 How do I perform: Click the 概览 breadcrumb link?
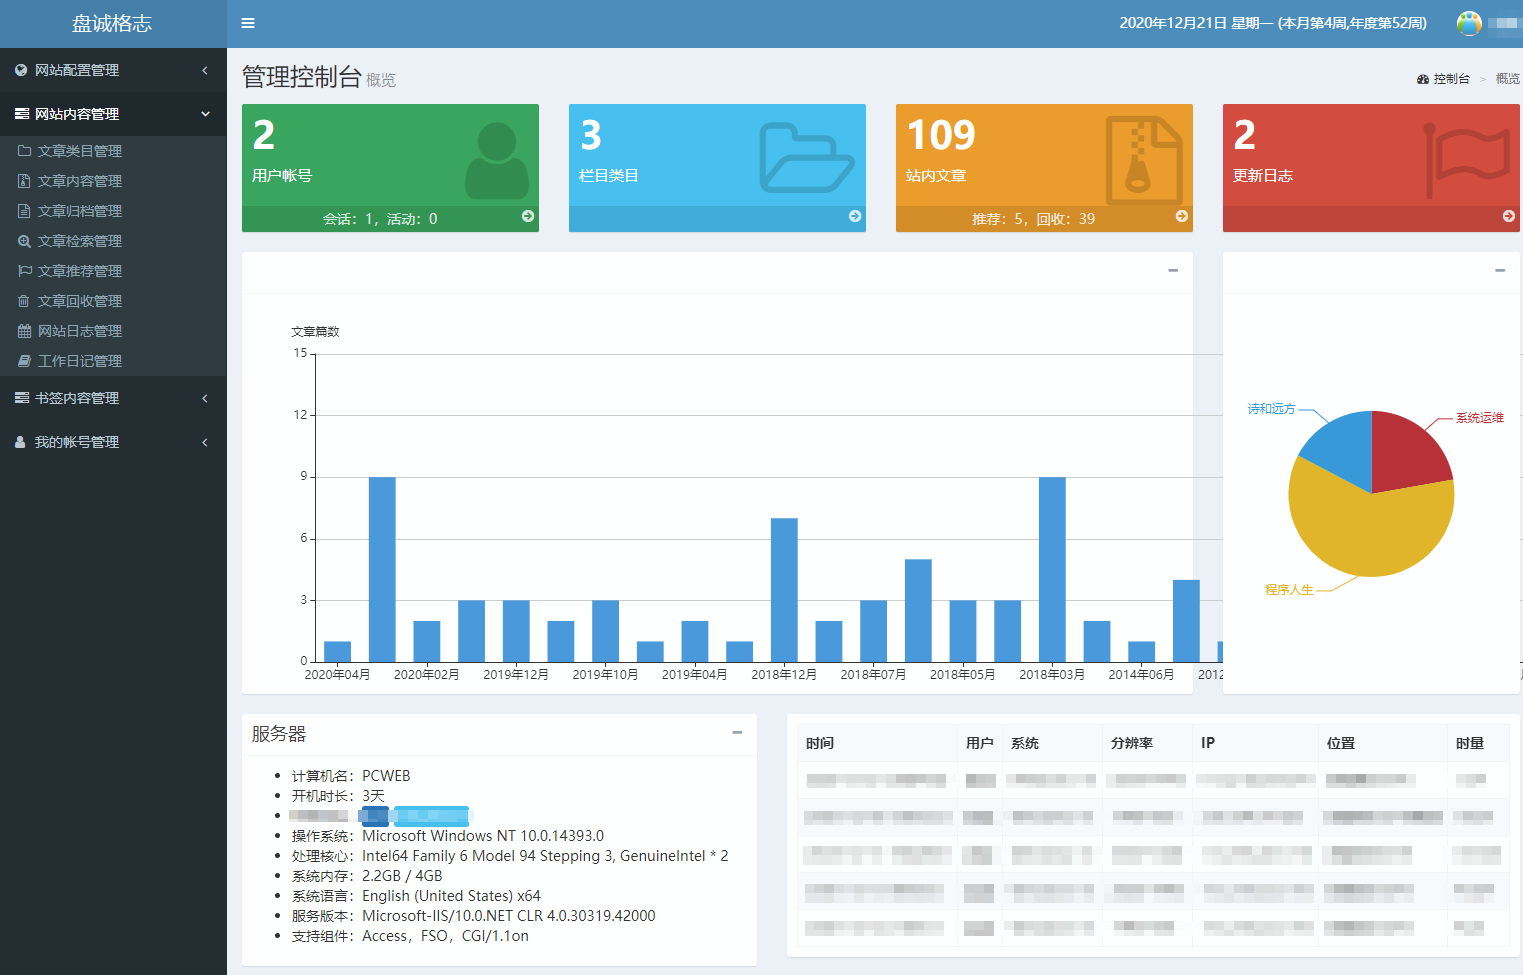pyautogui.click(x=1506, y=77)
